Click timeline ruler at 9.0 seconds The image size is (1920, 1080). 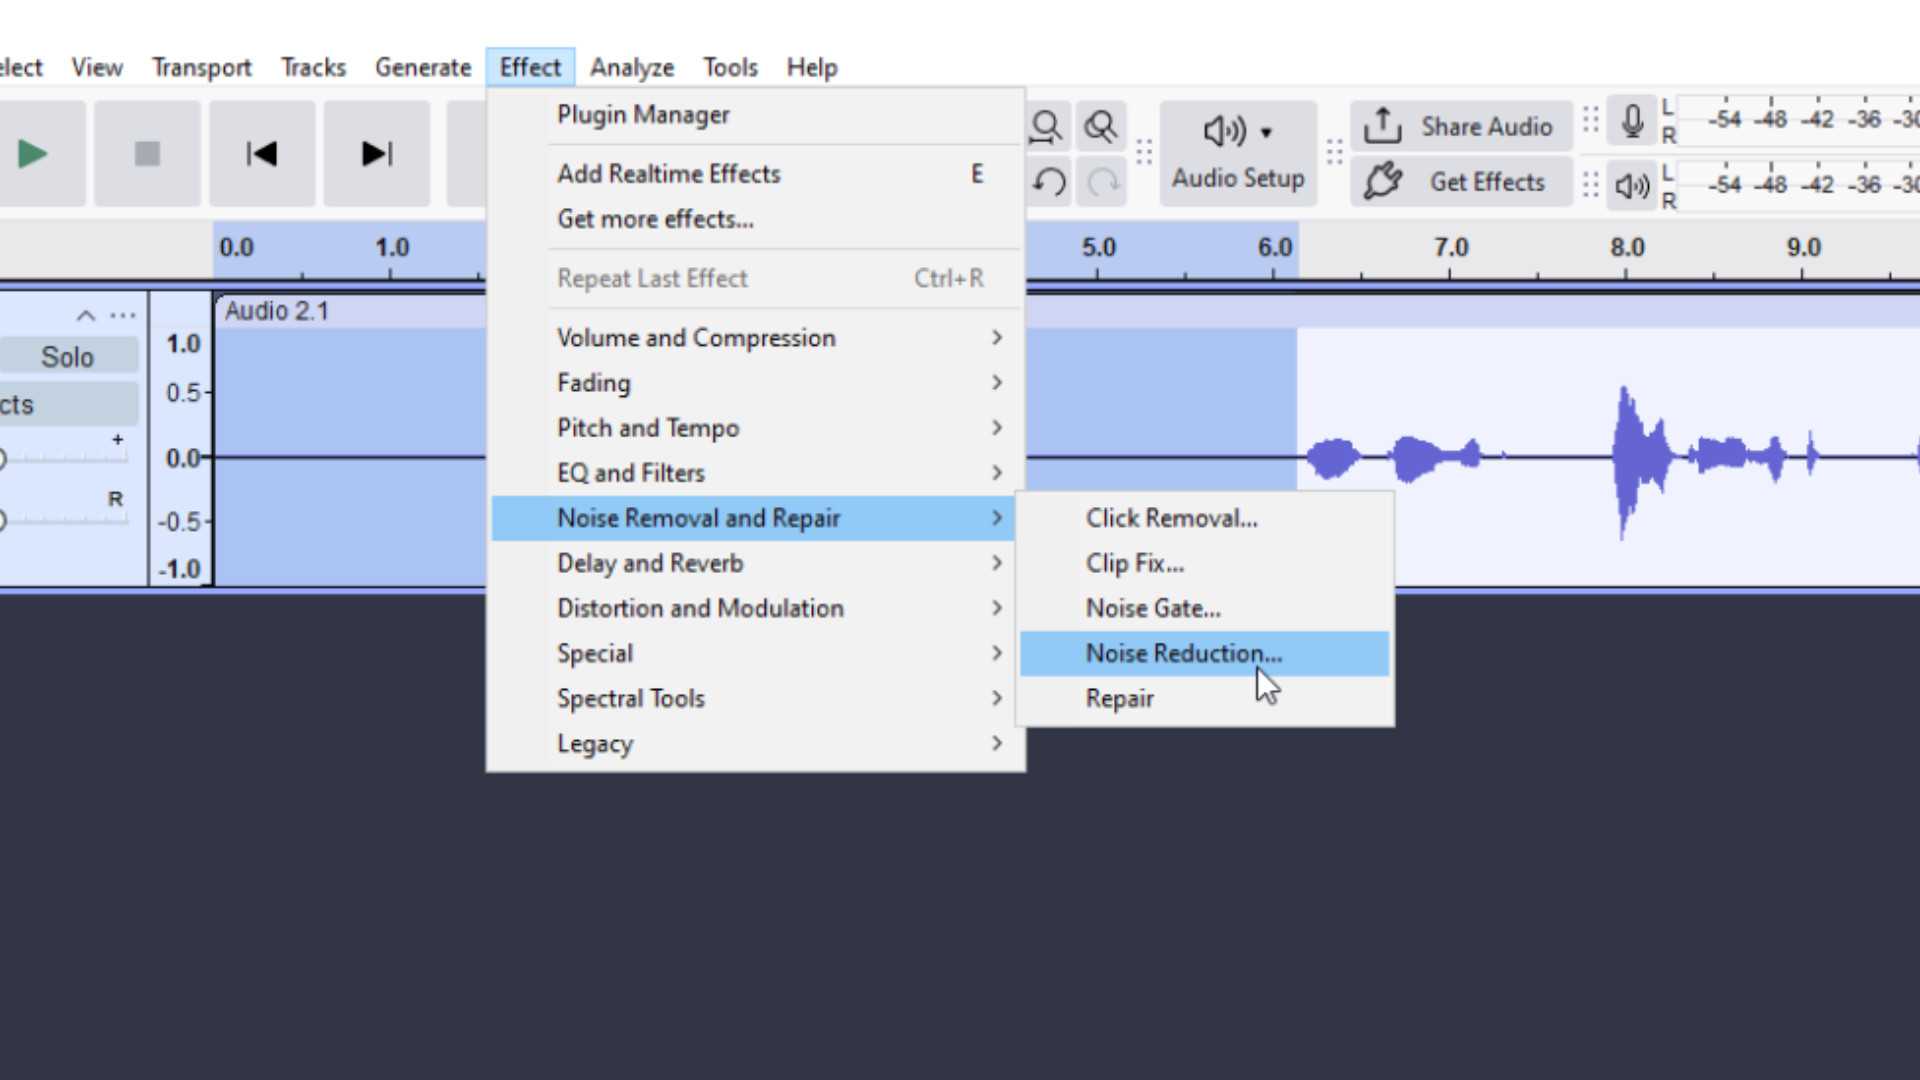(x=1803, y=248)
